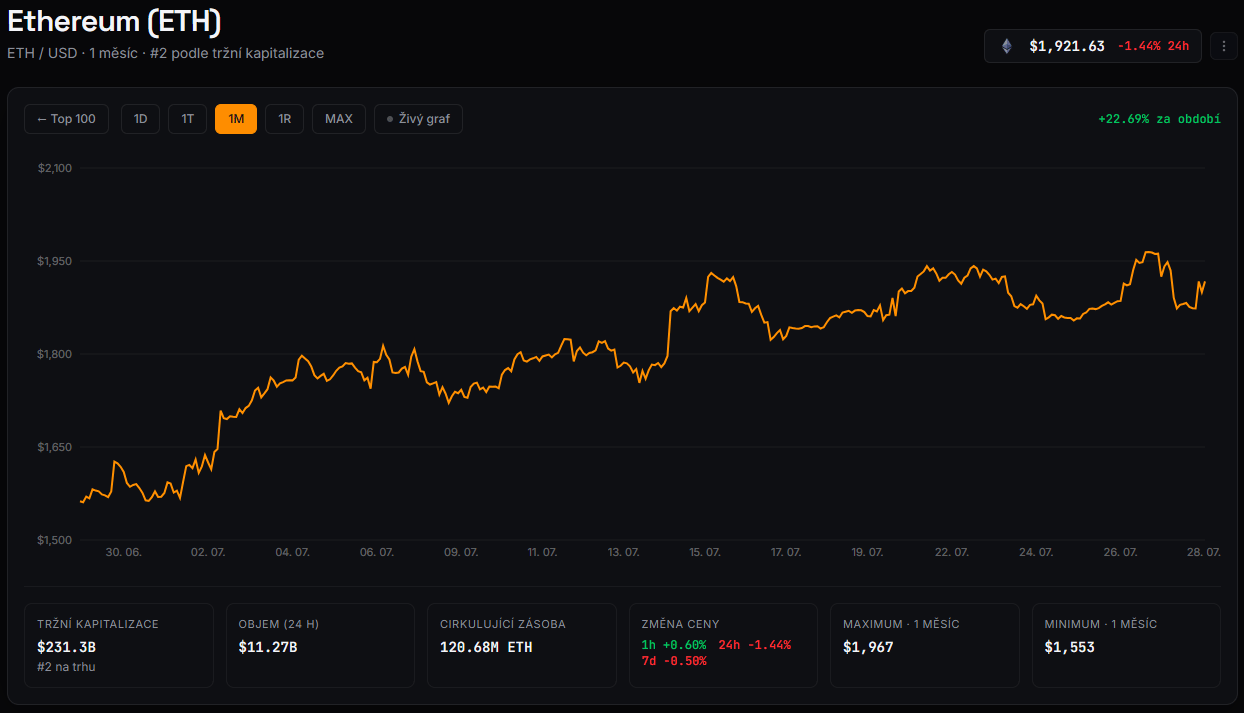Go back to Top 100 list

(66, 119)
